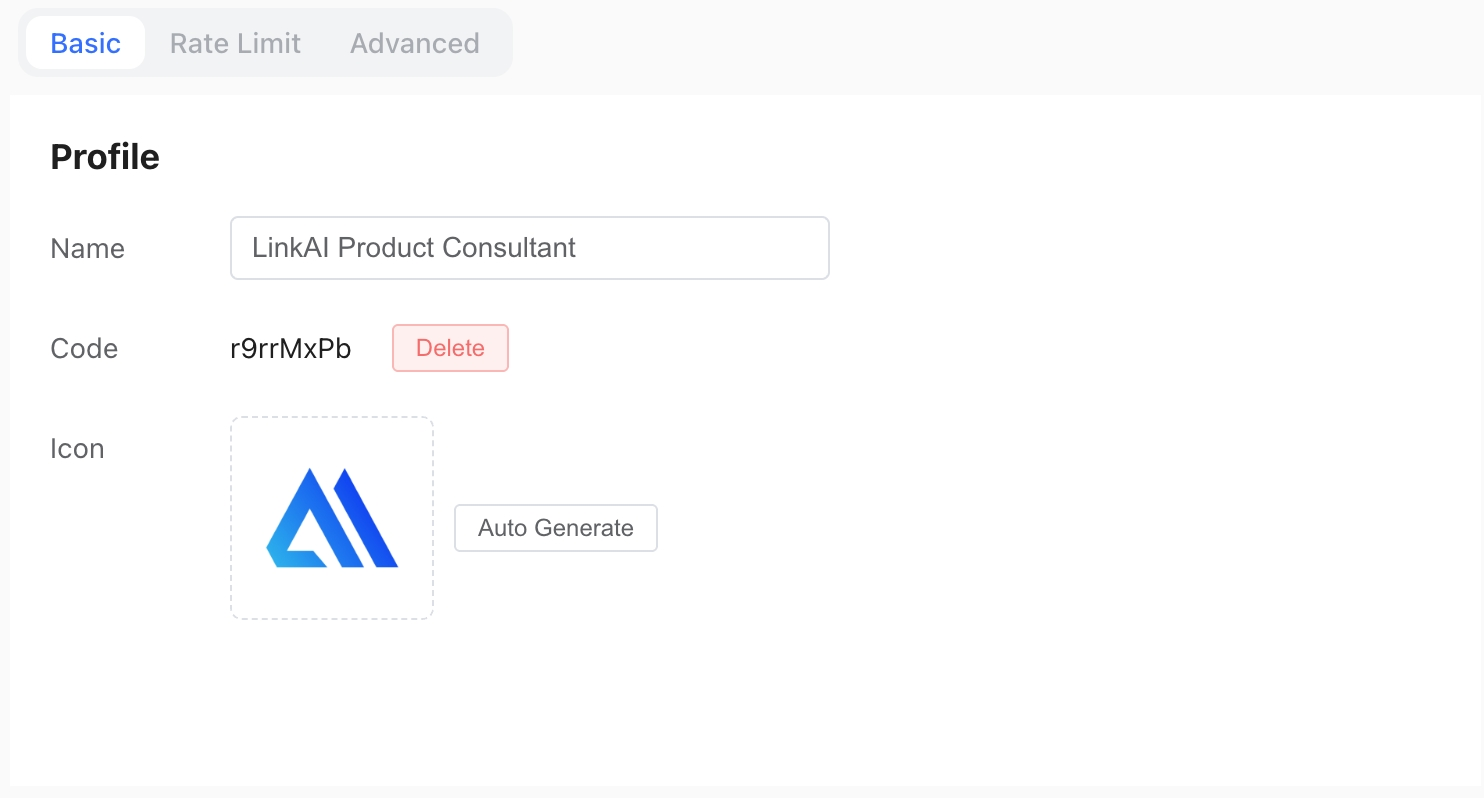
Task: Click the Auto Generate button
Action: (x=556, y=528)
